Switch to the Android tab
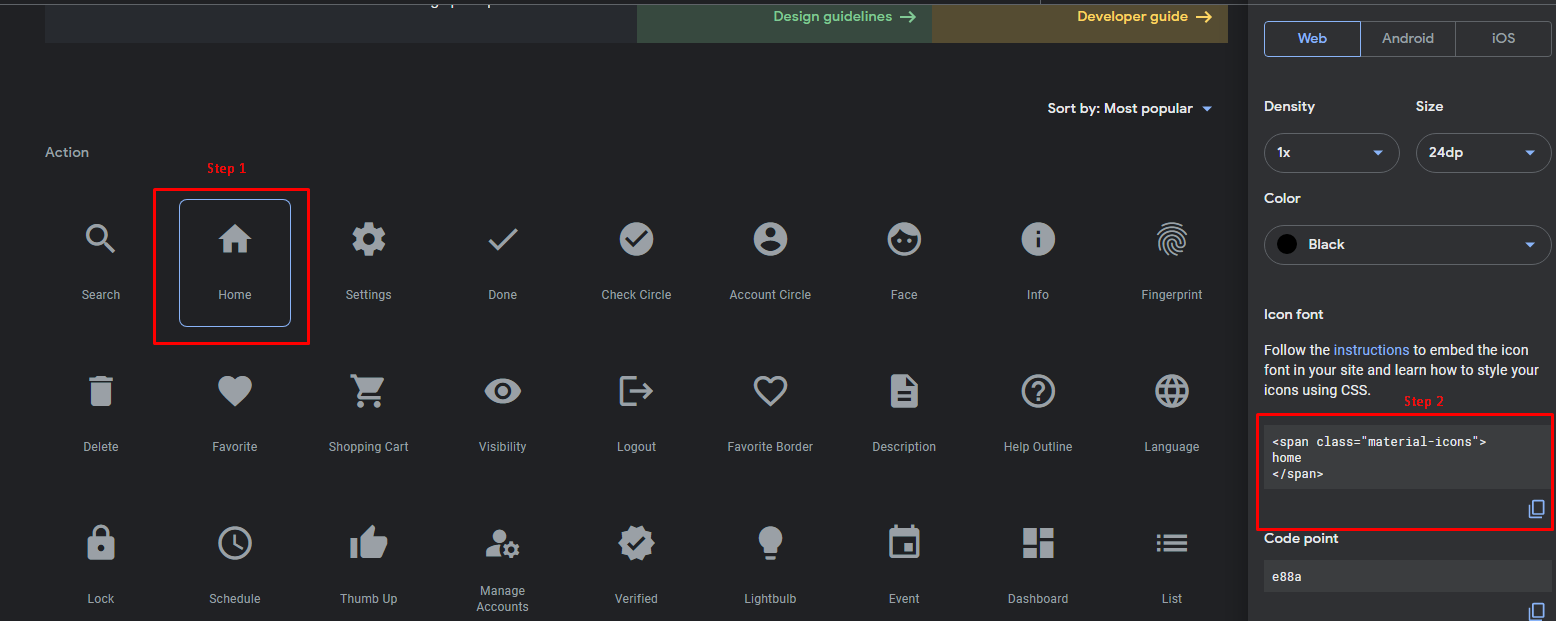This screenshot has width=1556, height=621. click(x=1408, y=38)
